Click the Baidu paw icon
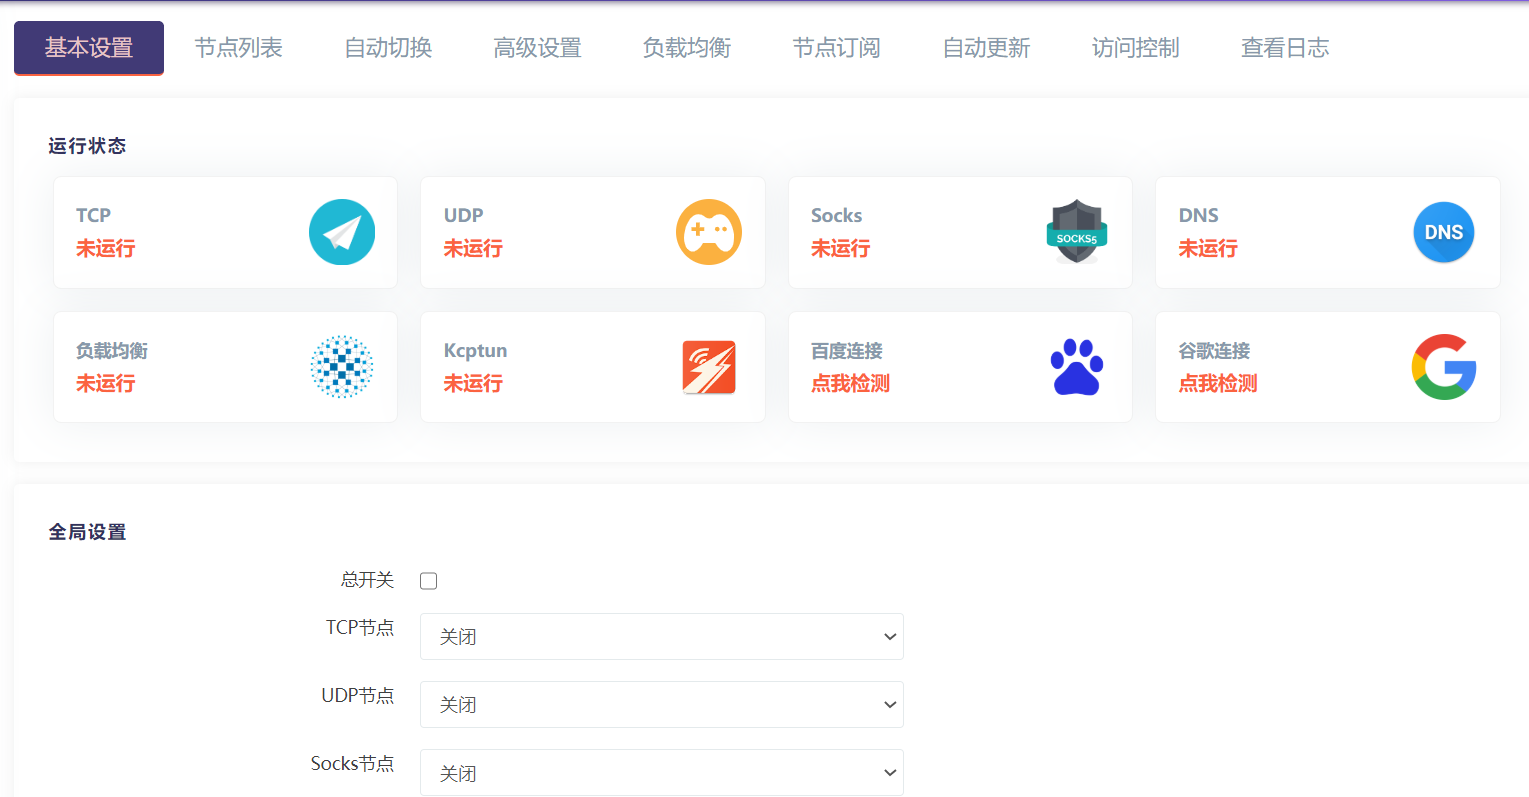Screen dimensions: 1529x797 [x=1077, y=366]
